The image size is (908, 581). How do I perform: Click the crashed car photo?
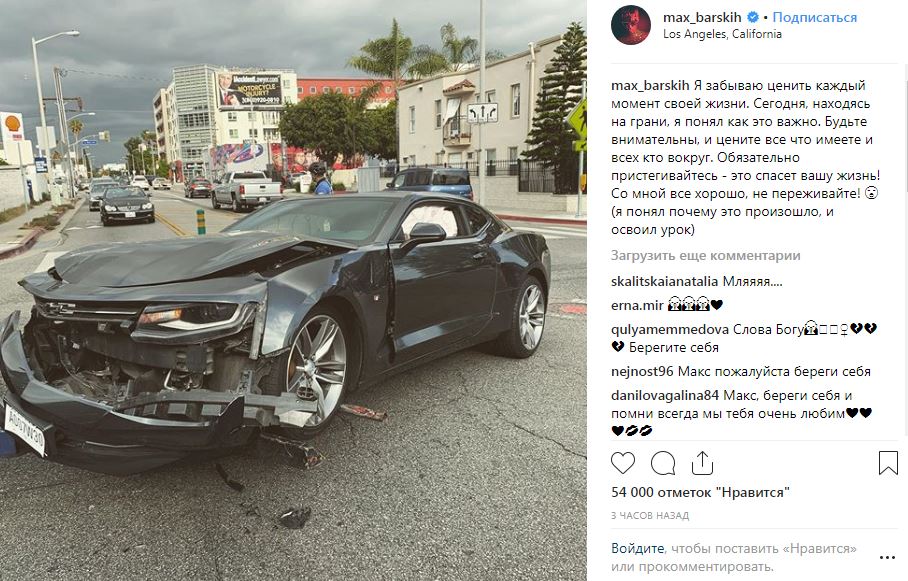click(293, 290)
